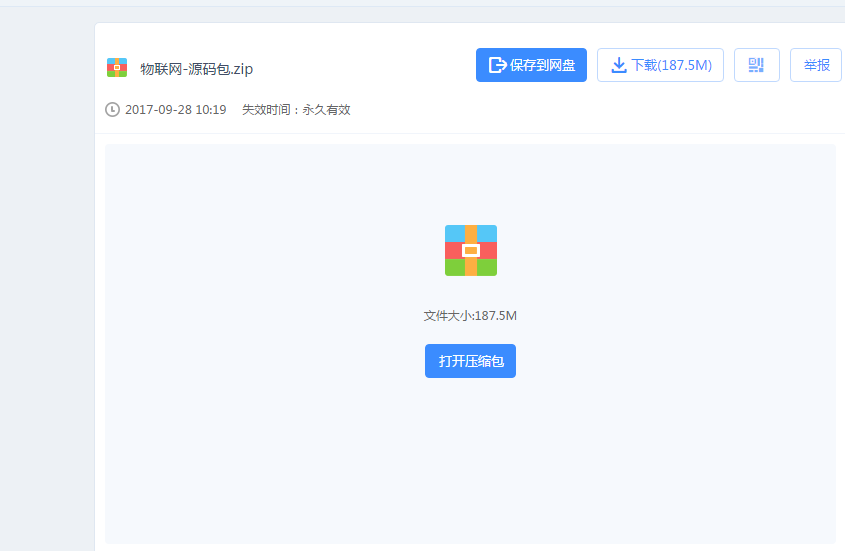Click the clock icon before the date
This screenshot has width=845, height=551.
(112, 109)
